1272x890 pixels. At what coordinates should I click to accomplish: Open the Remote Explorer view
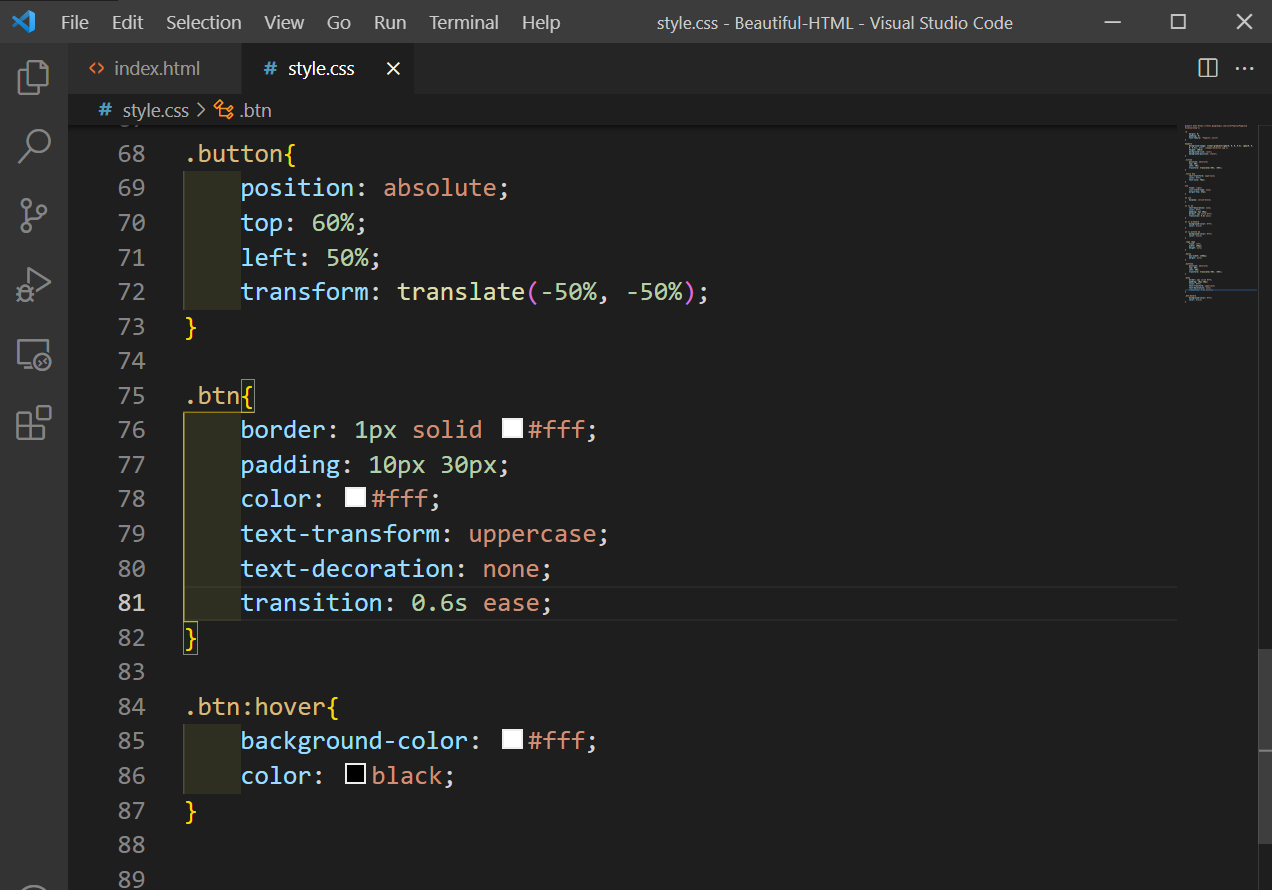pos(34,354)
